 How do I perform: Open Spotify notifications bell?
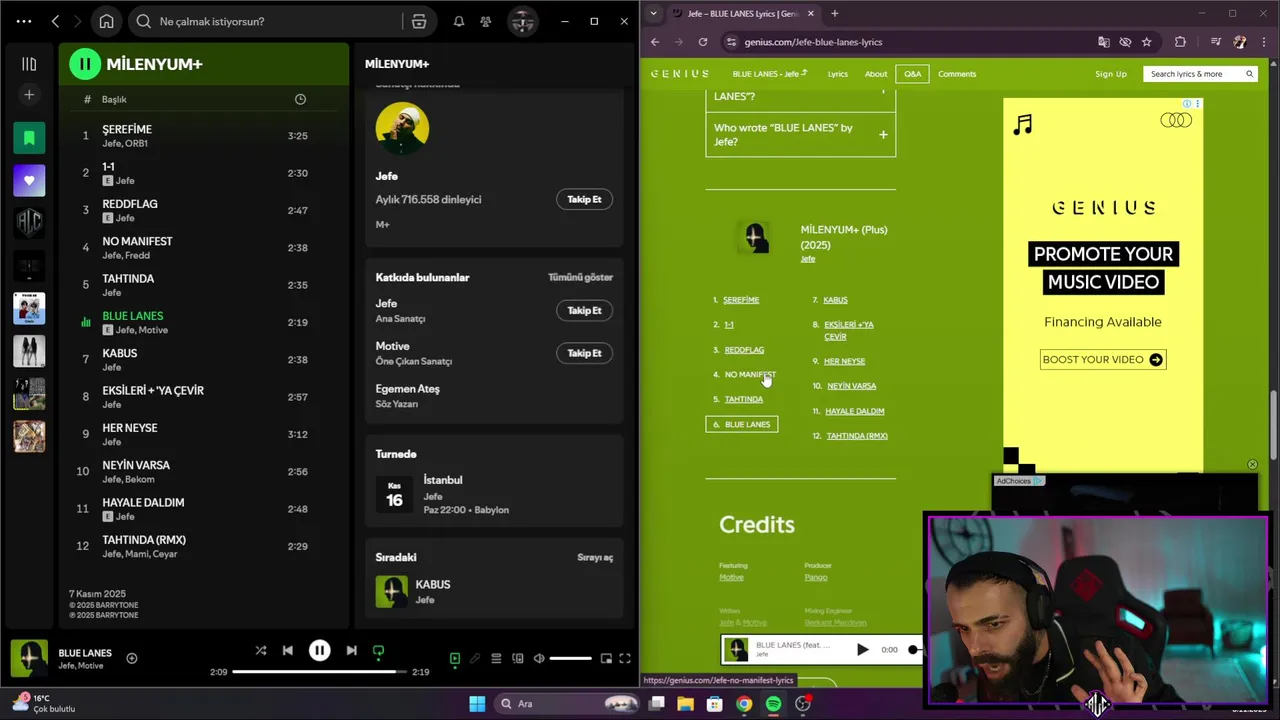click(459, 21)
